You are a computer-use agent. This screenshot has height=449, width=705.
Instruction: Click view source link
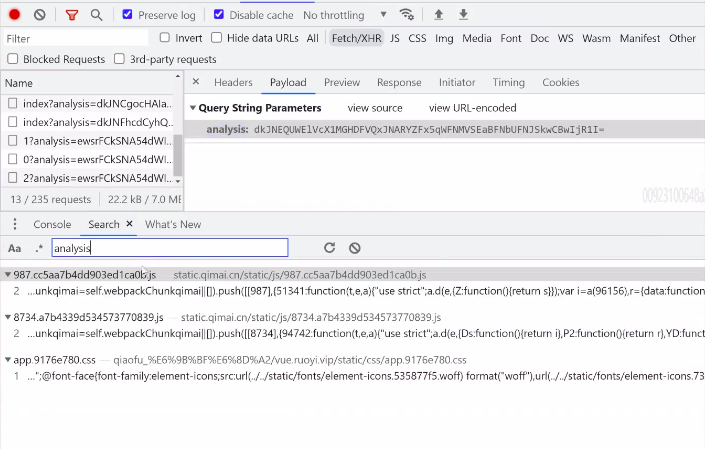pyautogui.click(x=375, y=108)
